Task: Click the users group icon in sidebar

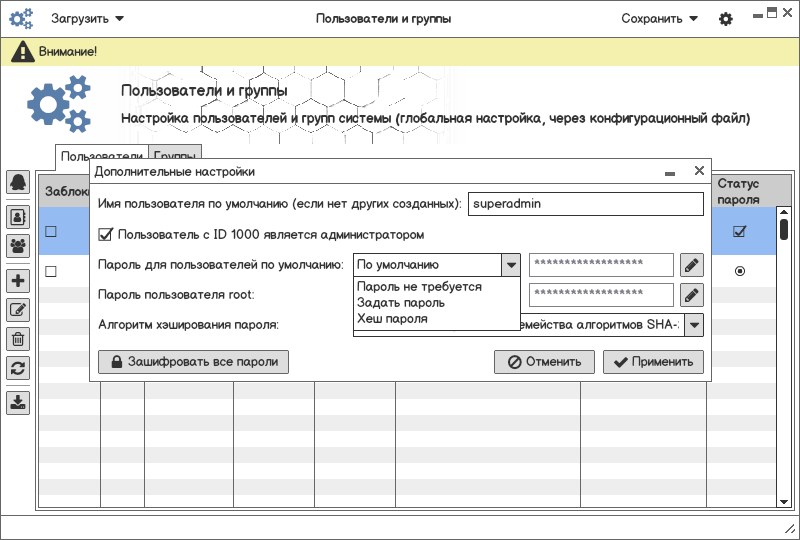Action: (x=18, y=244)
